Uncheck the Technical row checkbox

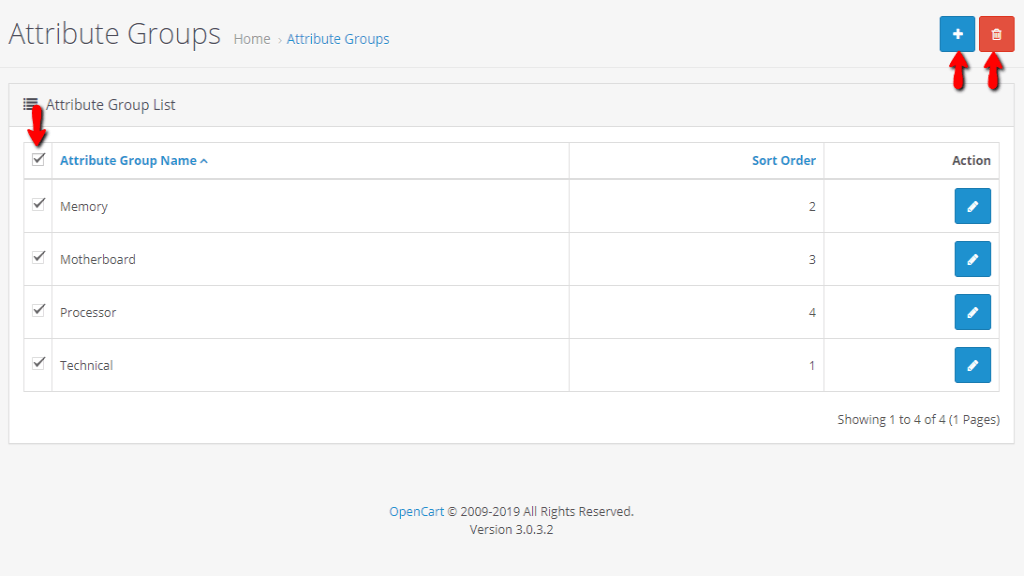pos(39,363)
